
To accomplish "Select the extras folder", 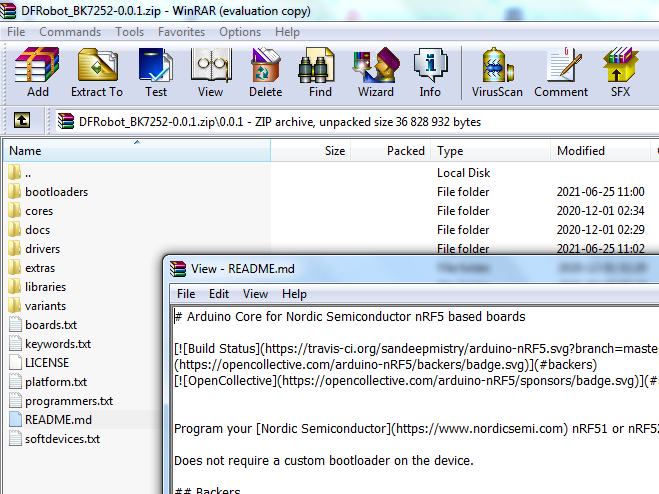I will [x=32, y=268].
